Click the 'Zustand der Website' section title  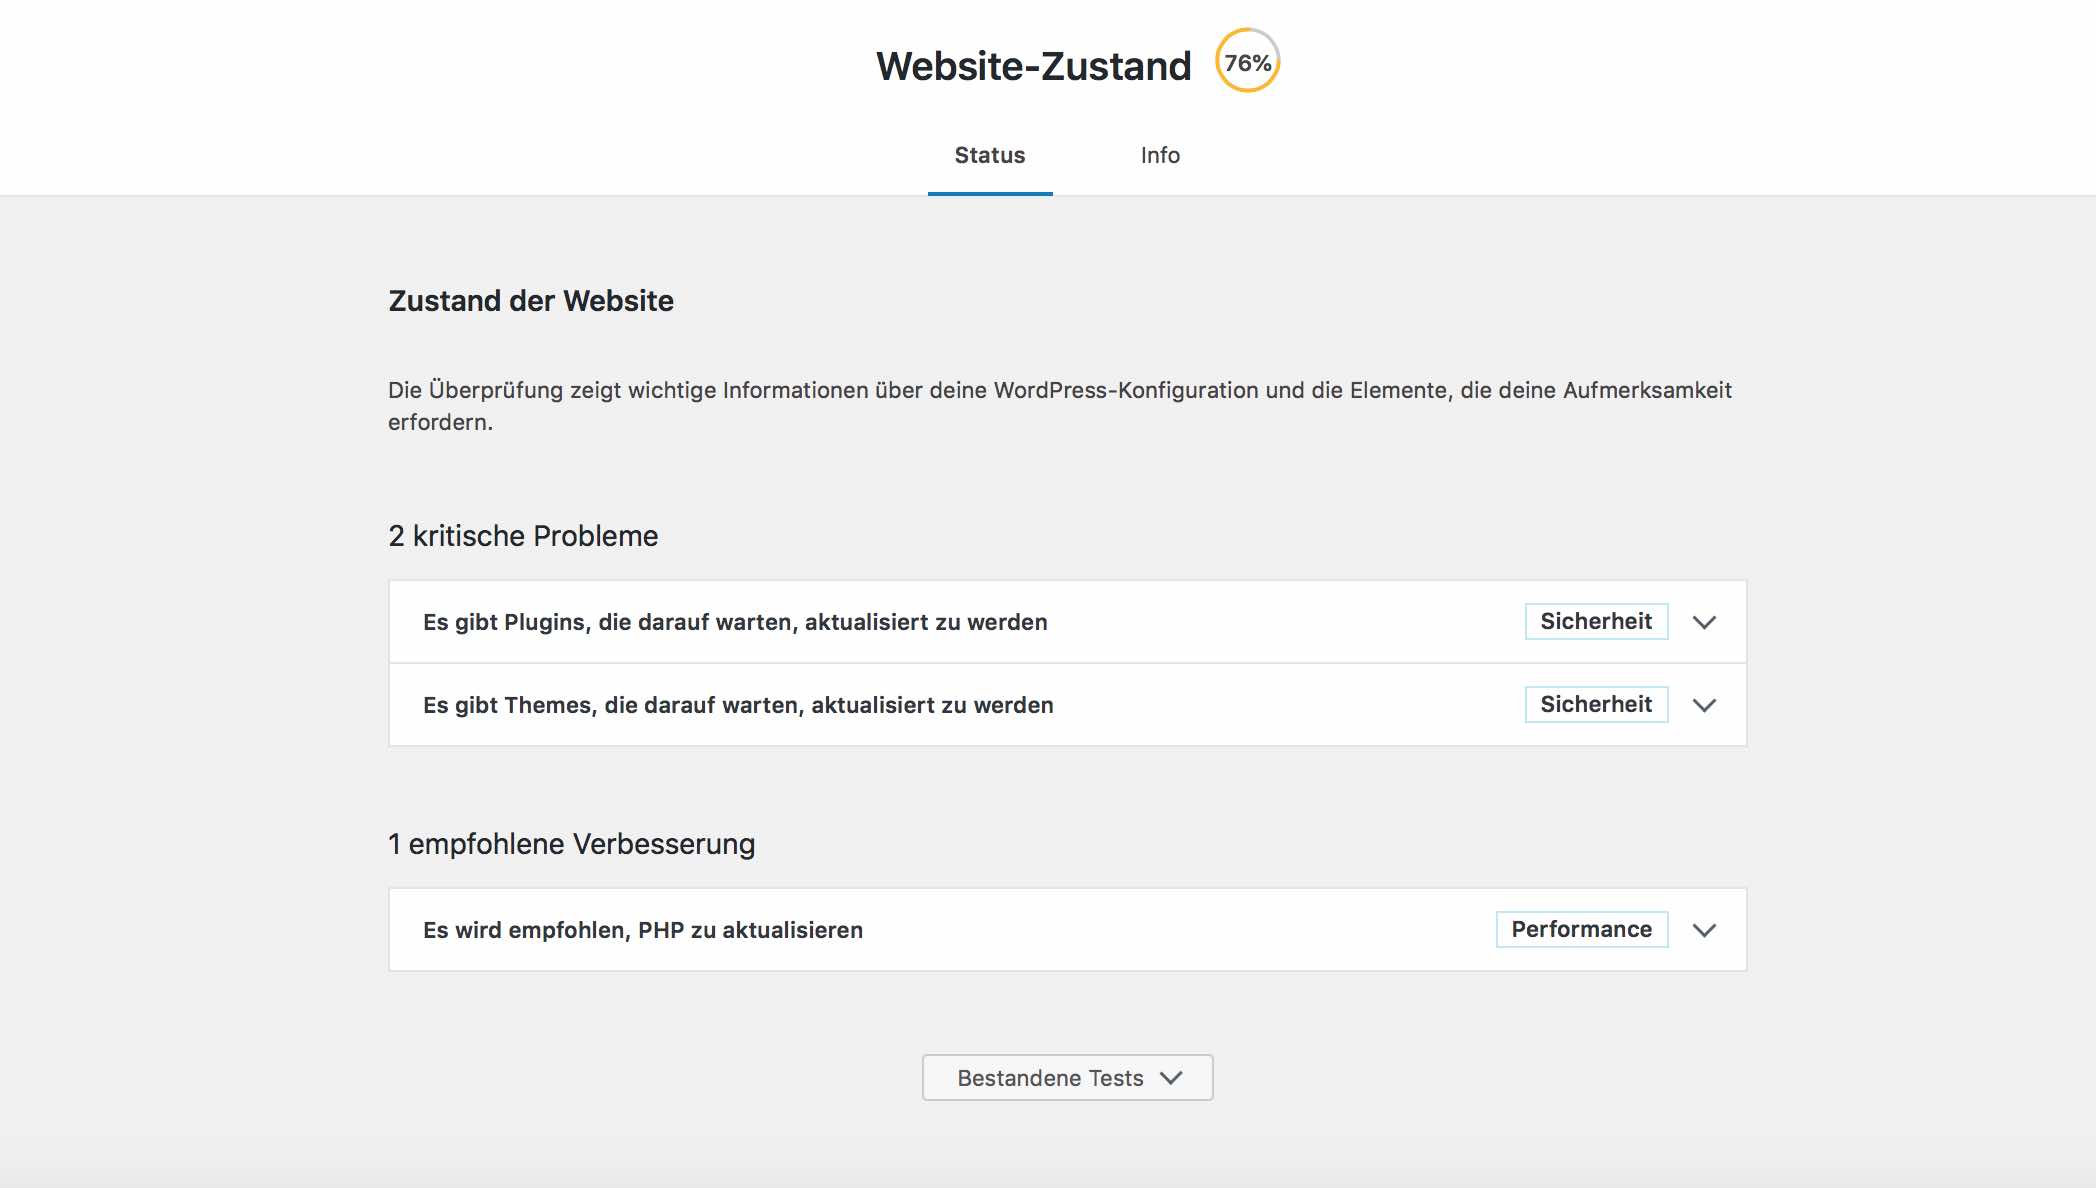(x=531, y=300)
